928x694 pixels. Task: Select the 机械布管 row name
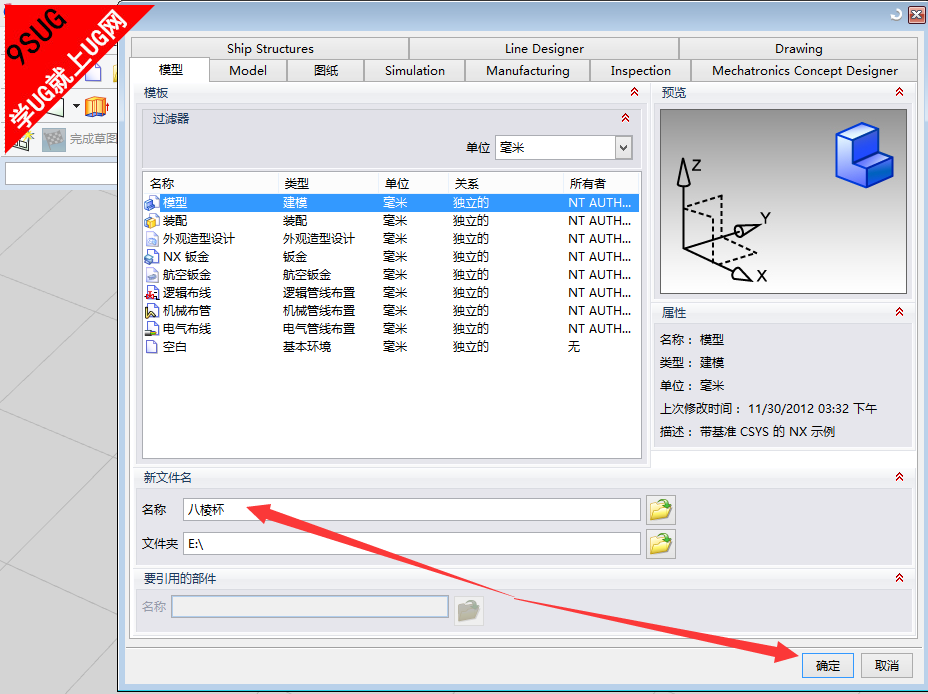click(187, 311)
